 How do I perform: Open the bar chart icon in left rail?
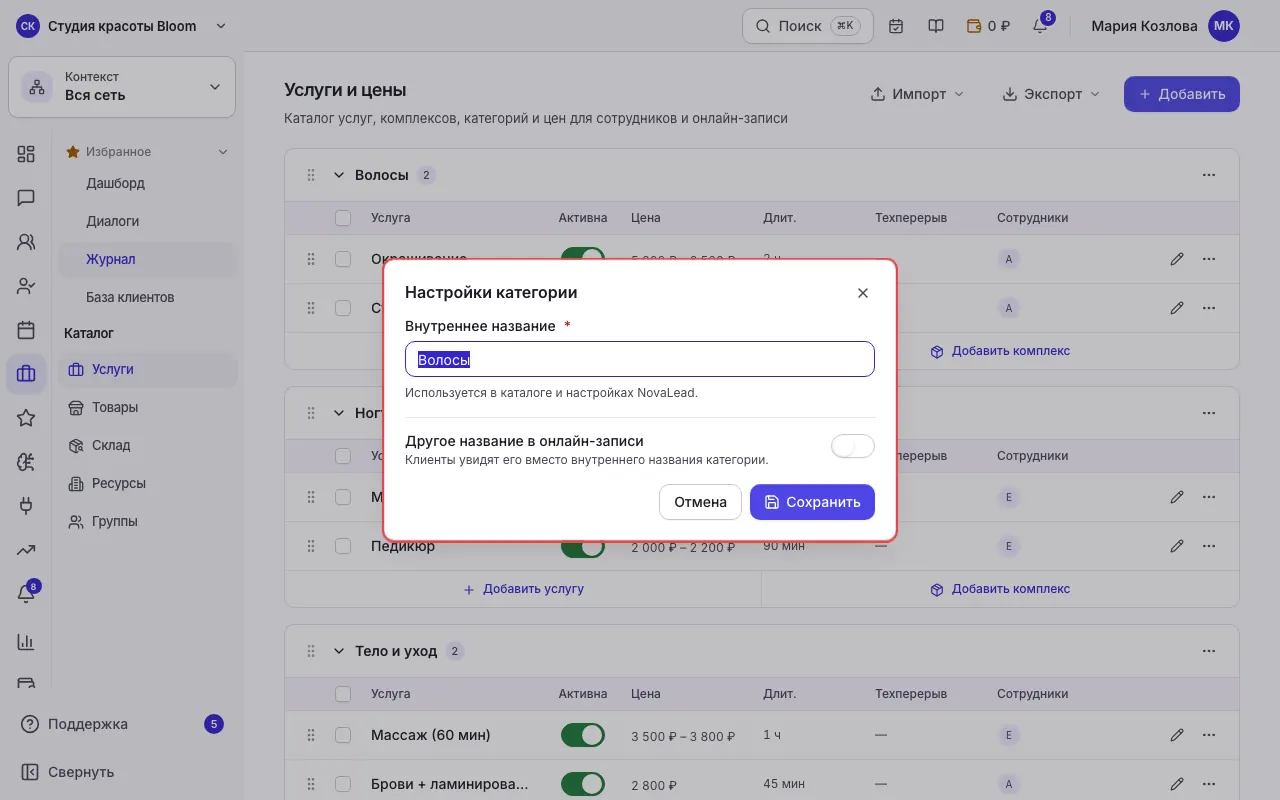pyautogui.click(x=26, y=642)
